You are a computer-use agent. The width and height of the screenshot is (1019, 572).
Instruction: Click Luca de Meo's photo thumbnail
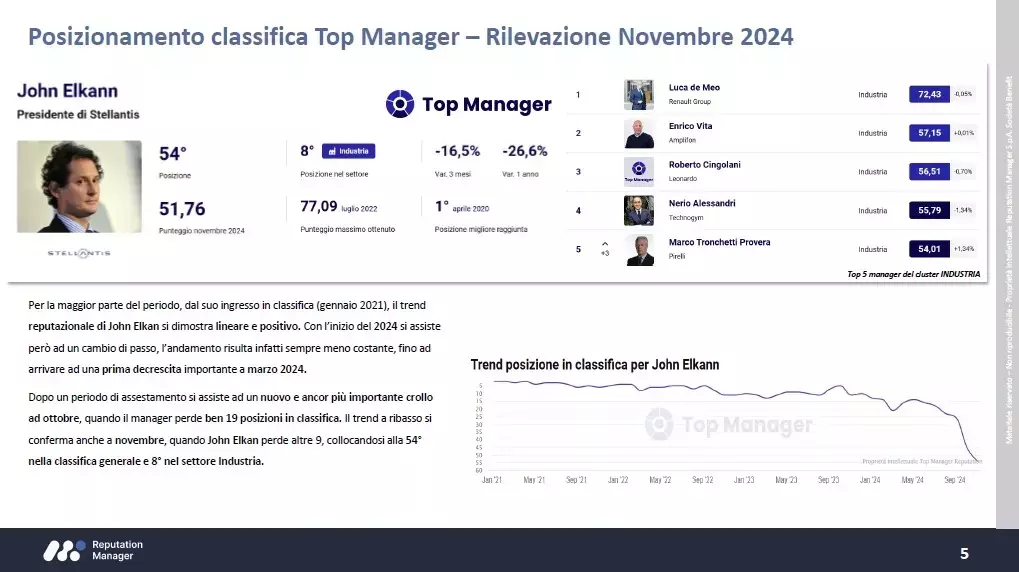pos(639,95)
